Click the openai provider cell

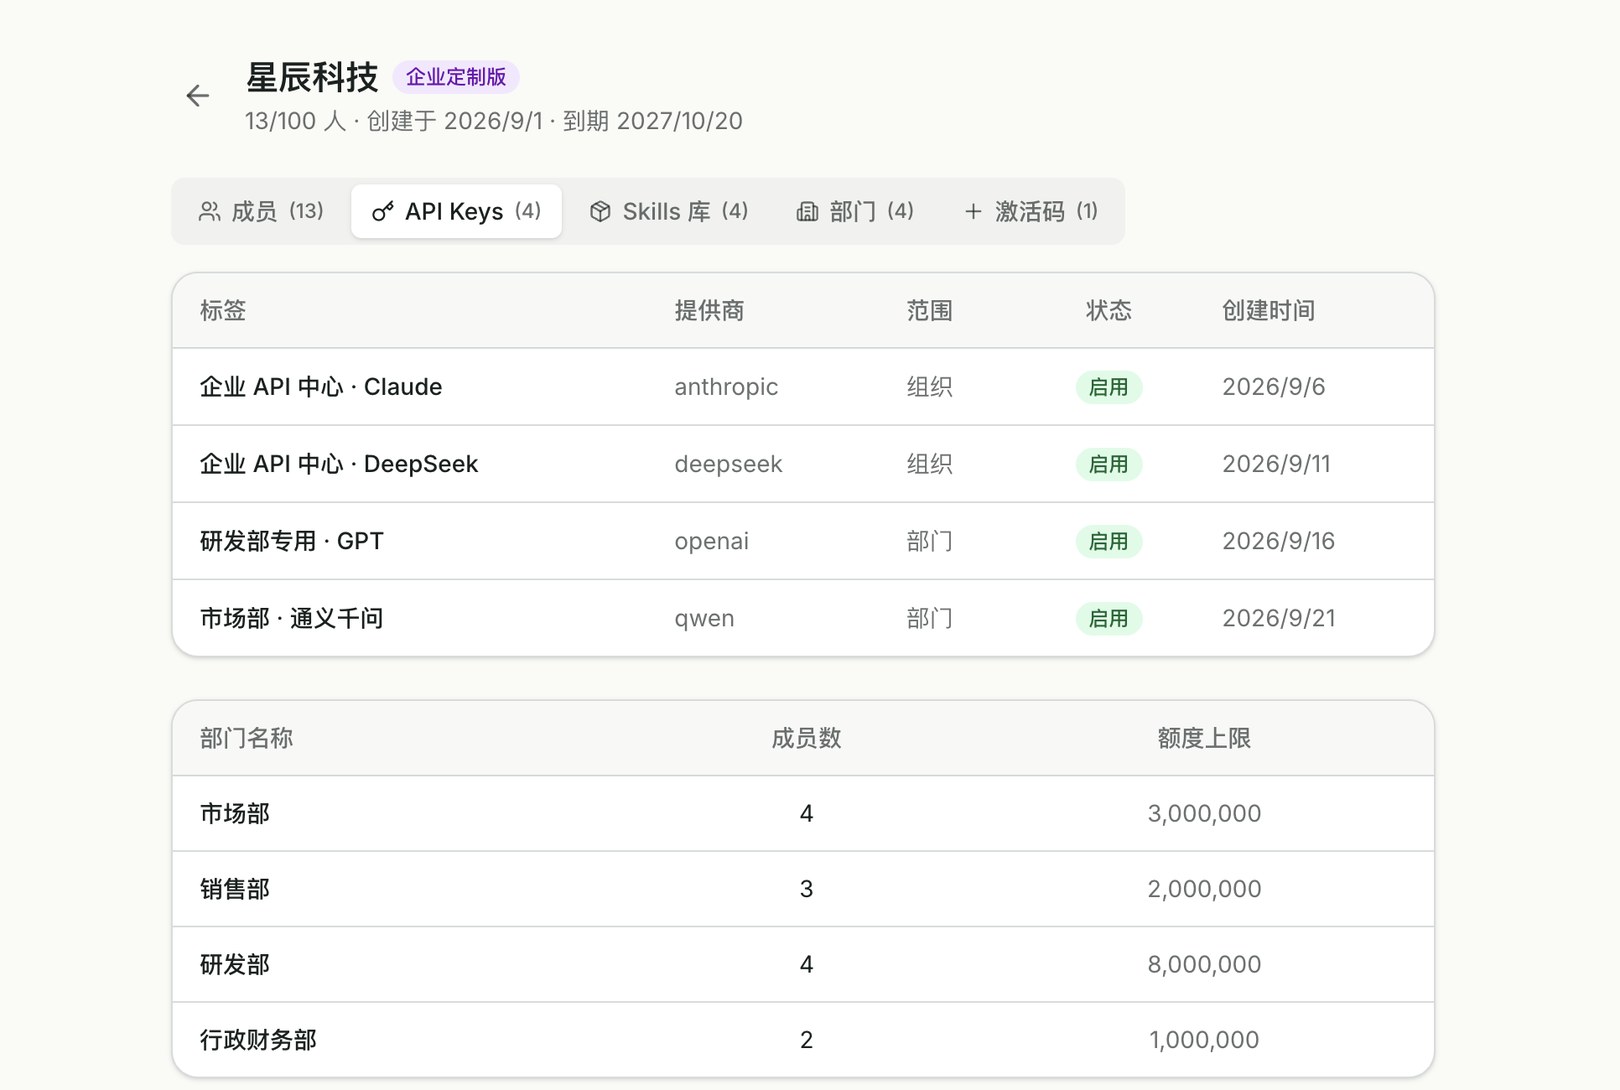tap(711, 541)
